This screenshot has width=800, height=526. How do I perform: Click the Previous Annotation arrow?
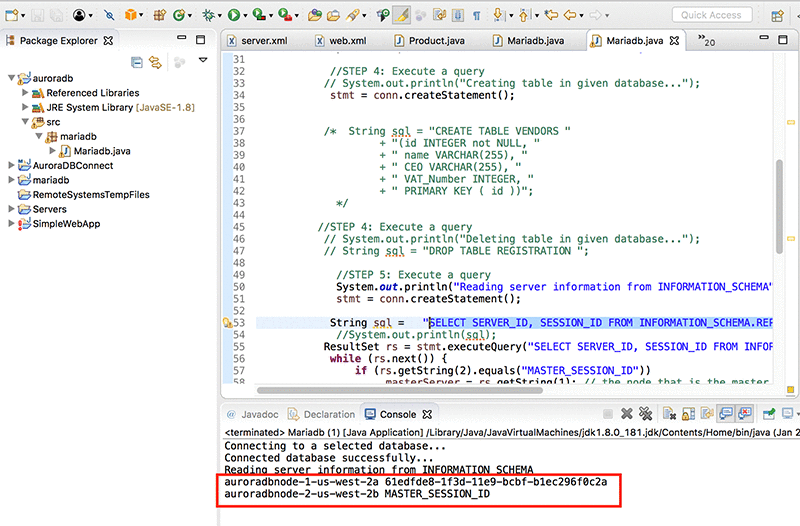524,15
